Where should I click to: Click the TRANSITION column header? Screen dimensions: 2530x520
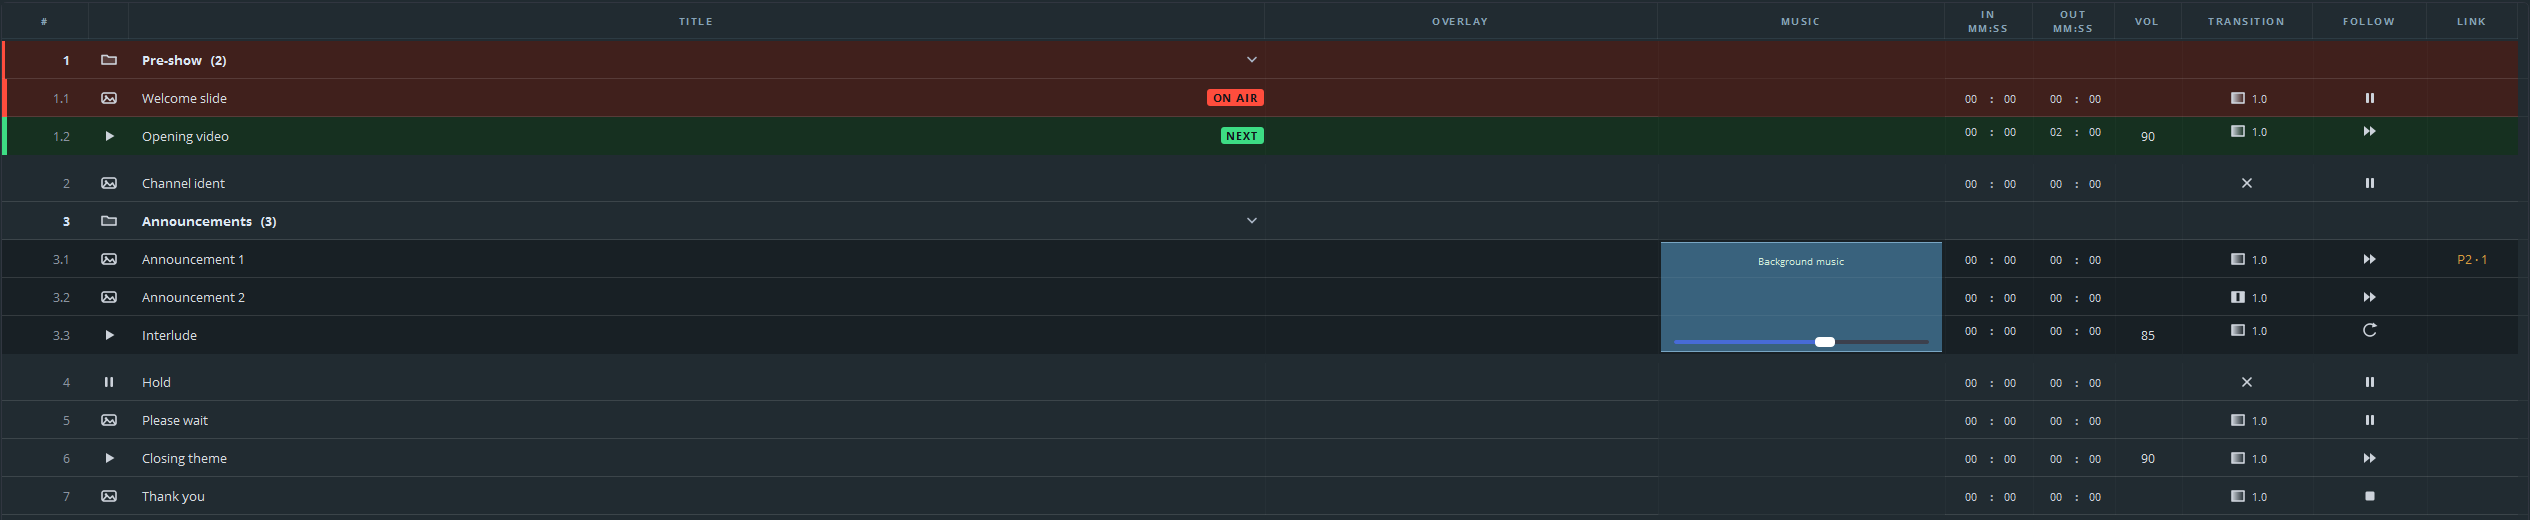2246,21
